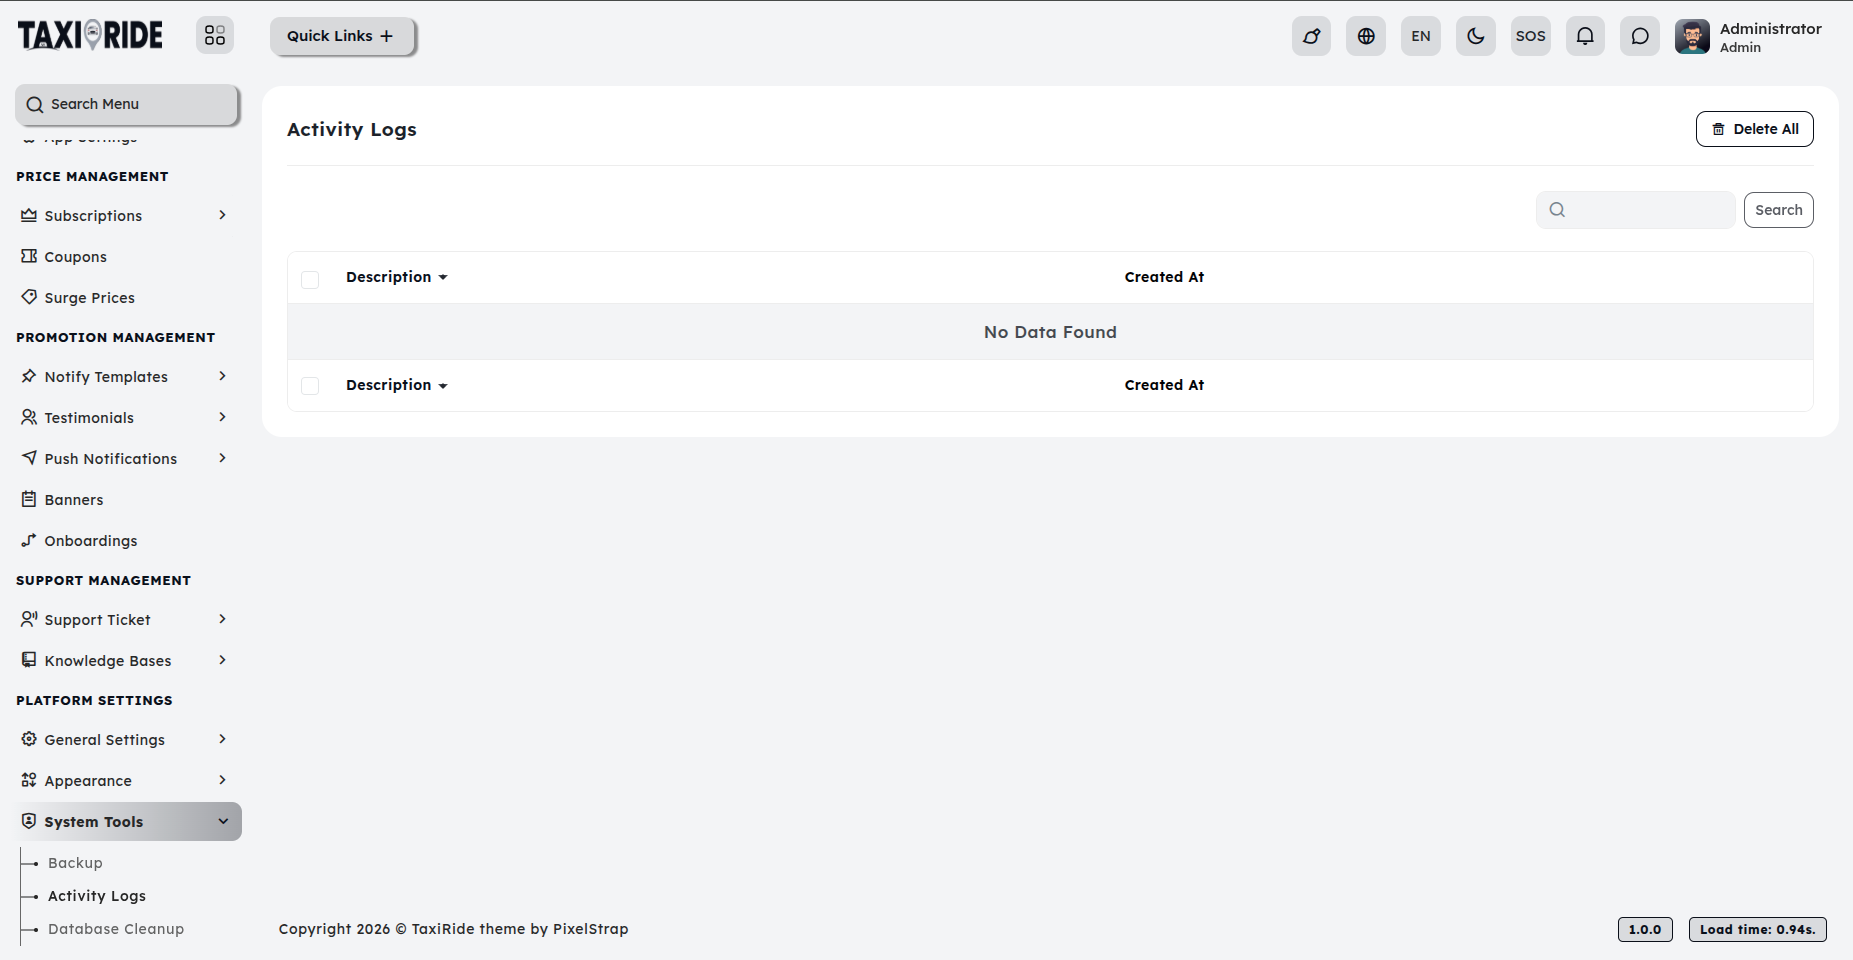Image resolution: width=1853 pixels, height=960 pixels.
Task: Open the SOS alerts button
Action: pos(1531,36)
